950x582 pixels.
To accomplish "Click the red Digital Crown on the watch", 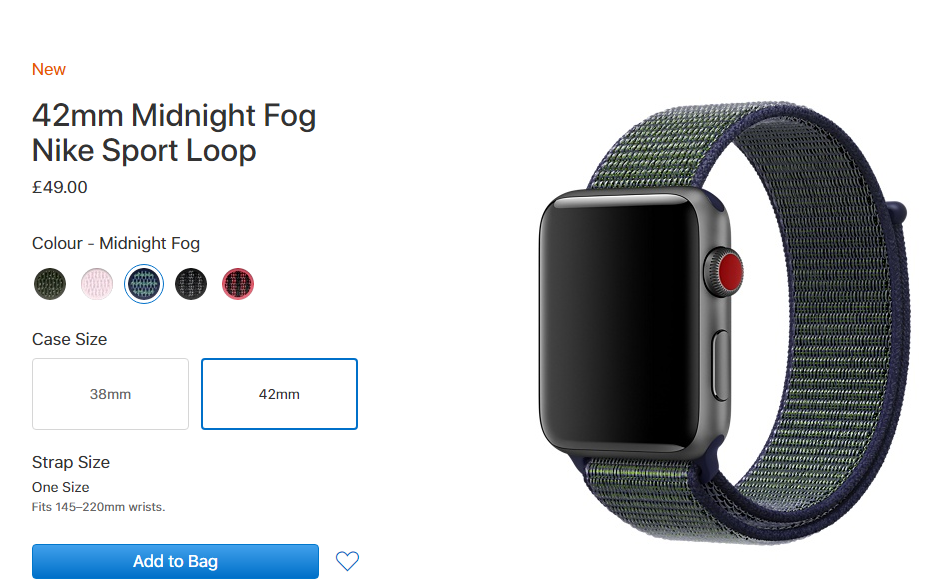I will click(x=725, y=271).
